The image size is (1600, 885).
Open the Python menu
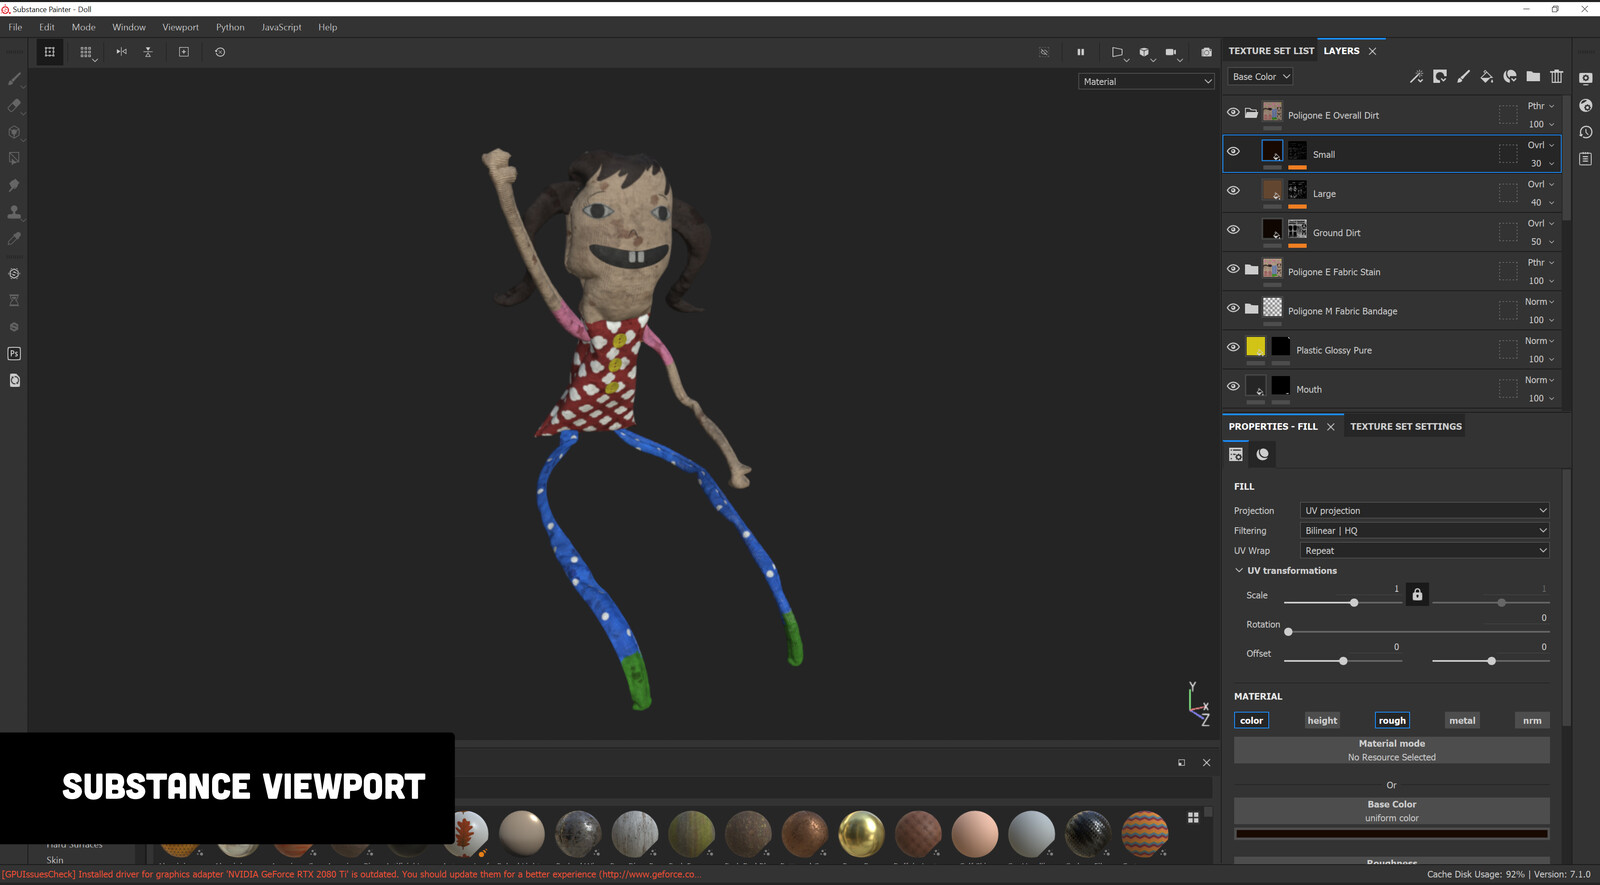tap(230, 27)
